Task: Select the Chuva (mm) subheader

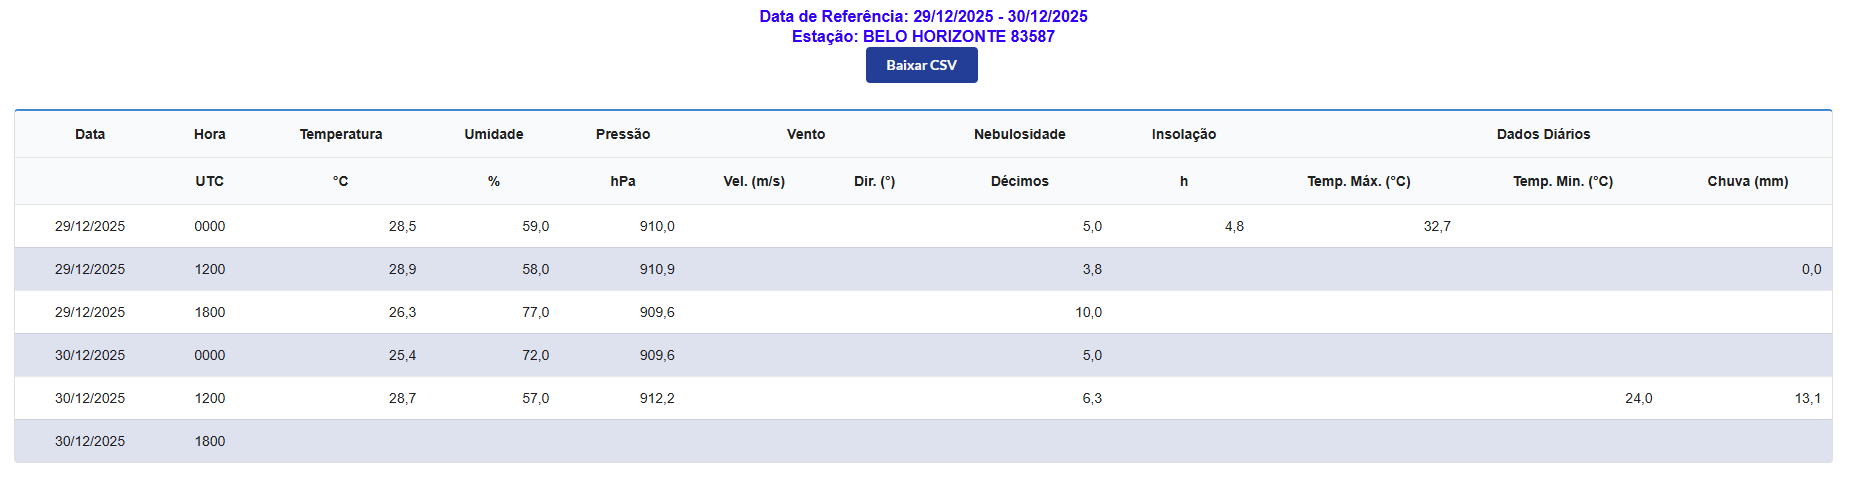Action: tap(1747, 181)
